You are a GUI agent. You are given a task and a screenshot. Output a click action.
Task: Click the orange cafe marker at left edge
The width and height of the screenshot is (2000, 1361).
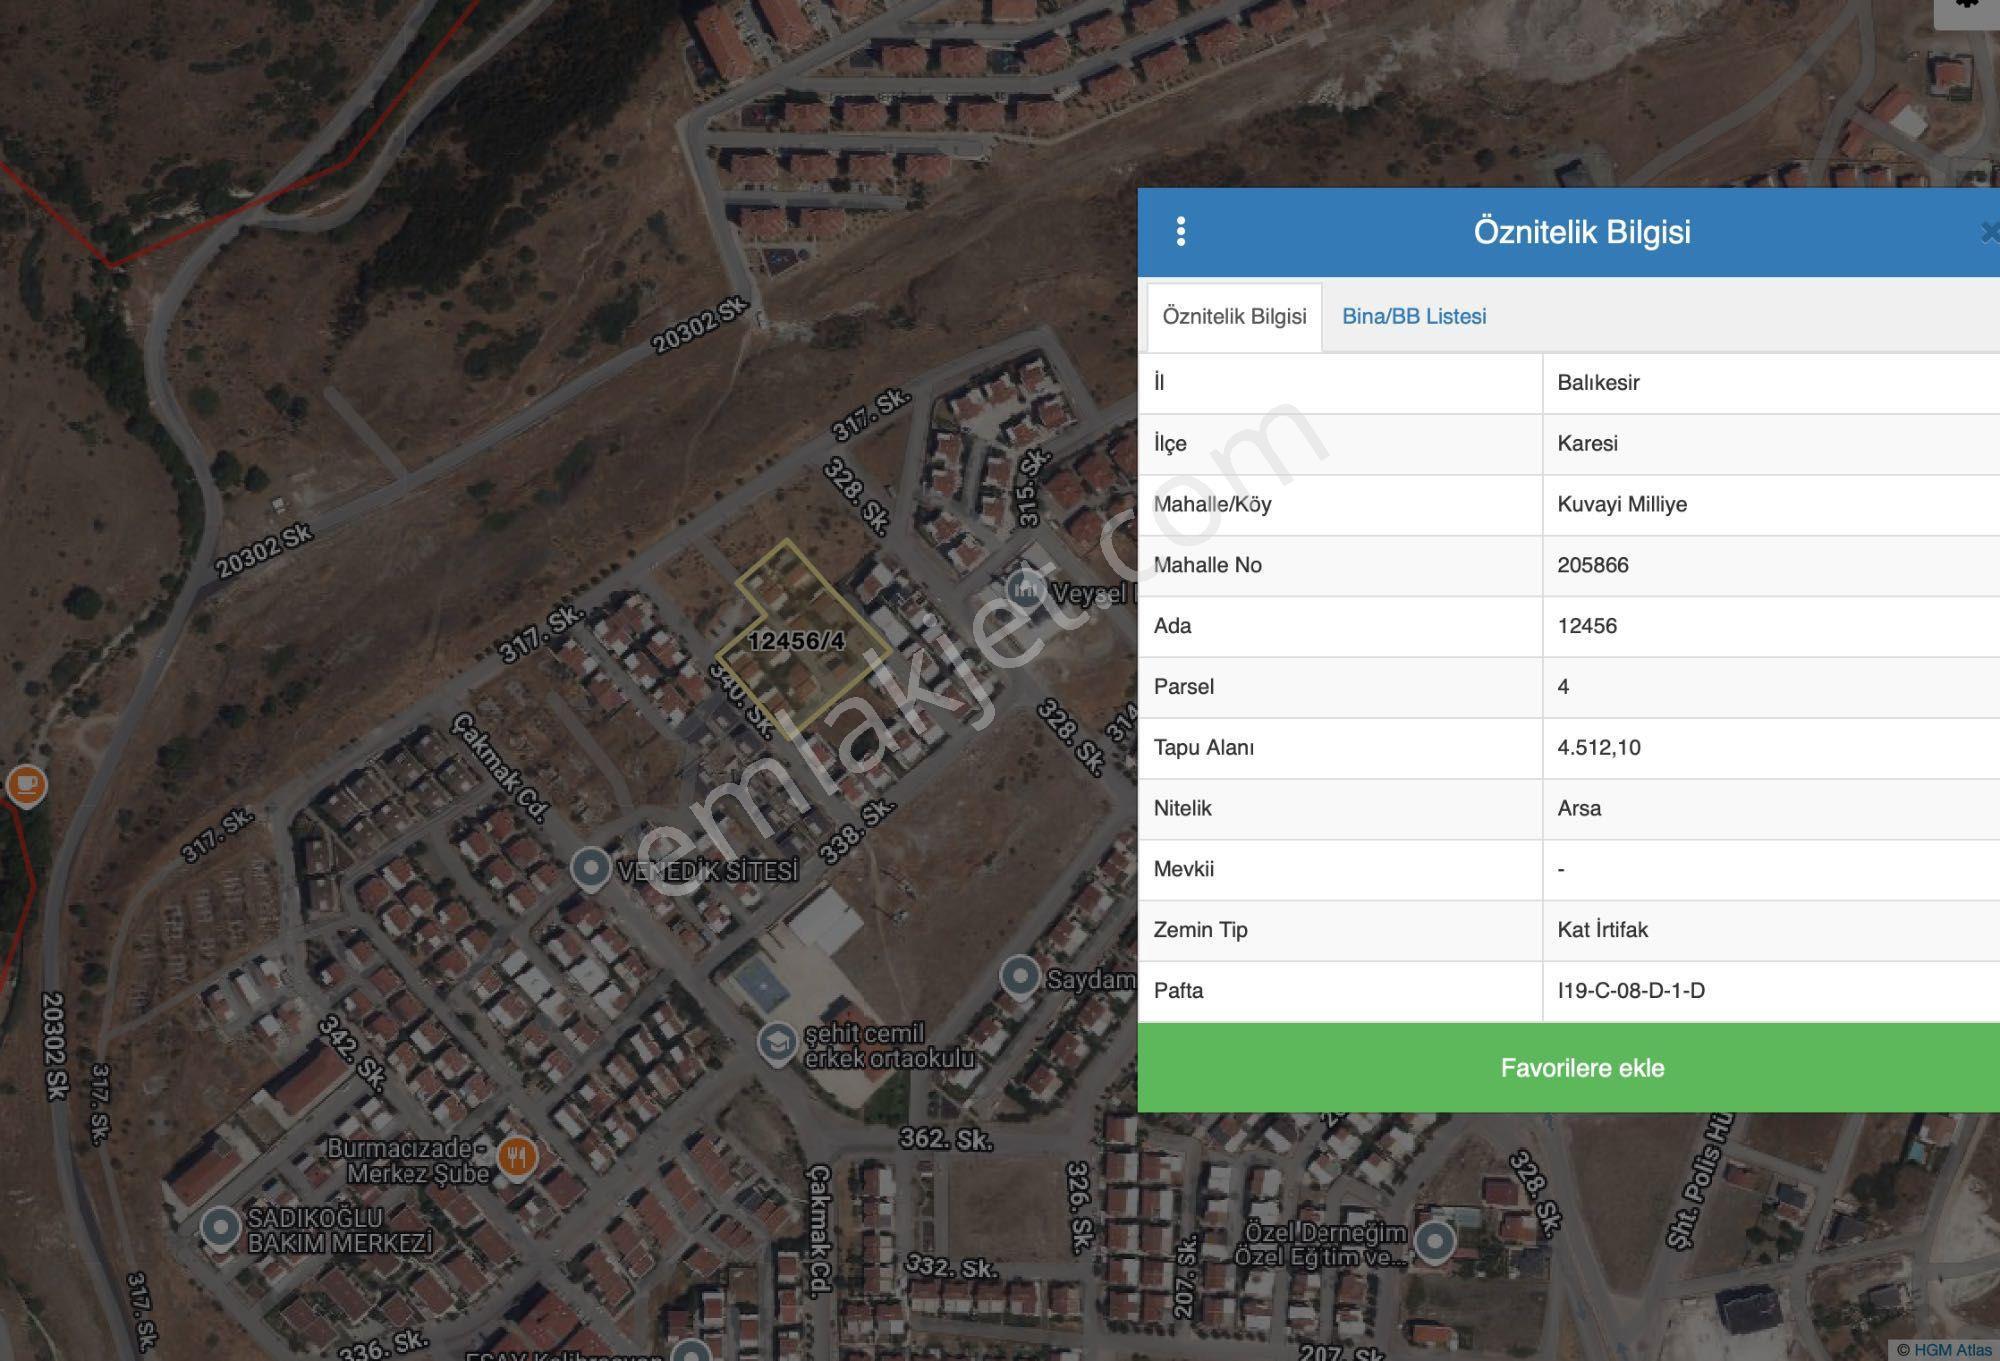pyautogui.click(x=26, y=785)
